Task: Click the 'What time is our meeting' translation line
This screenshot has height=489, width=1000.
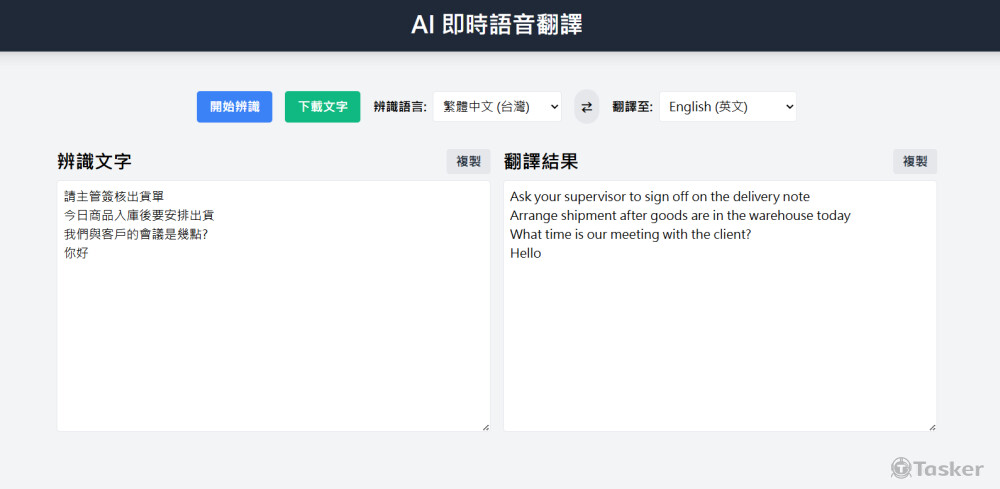Action: pyautogui.click(x=630, y=234)
